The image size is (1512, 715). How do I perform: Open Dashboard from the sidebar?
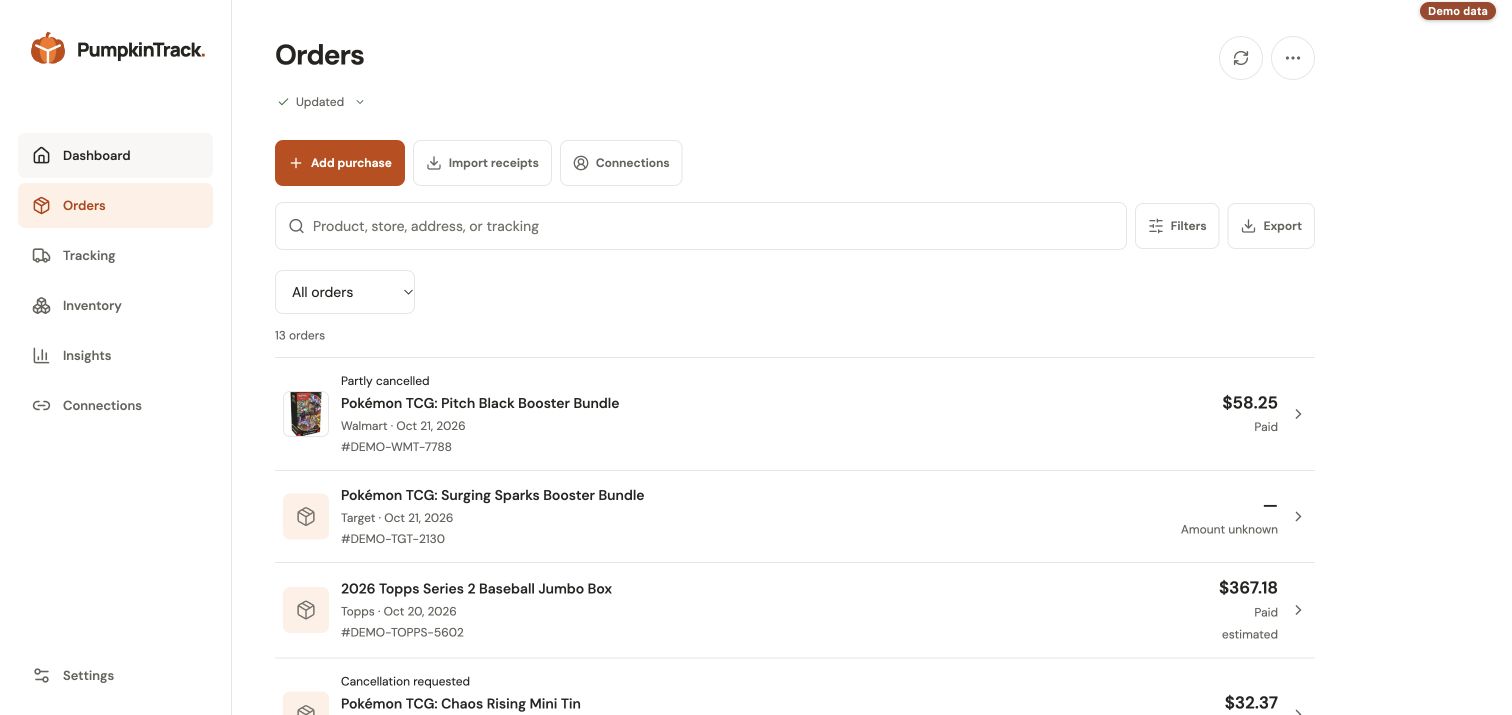pyautogui.click(x=115, y=155)
